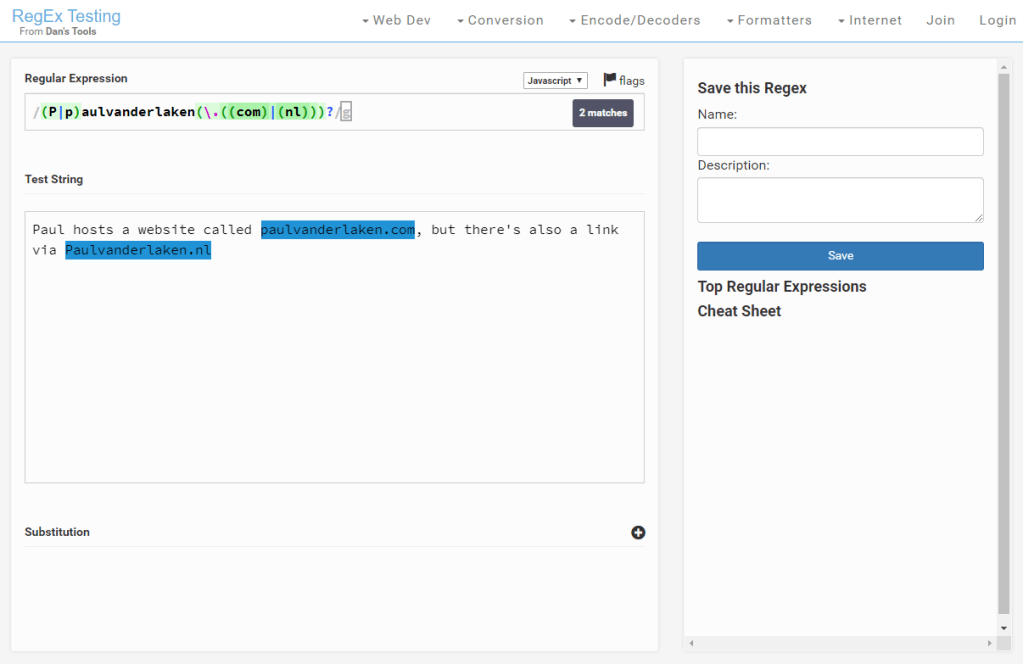Focus the regex Name input field
This screenshot has height=664, width=1023.
coord(840,141)
